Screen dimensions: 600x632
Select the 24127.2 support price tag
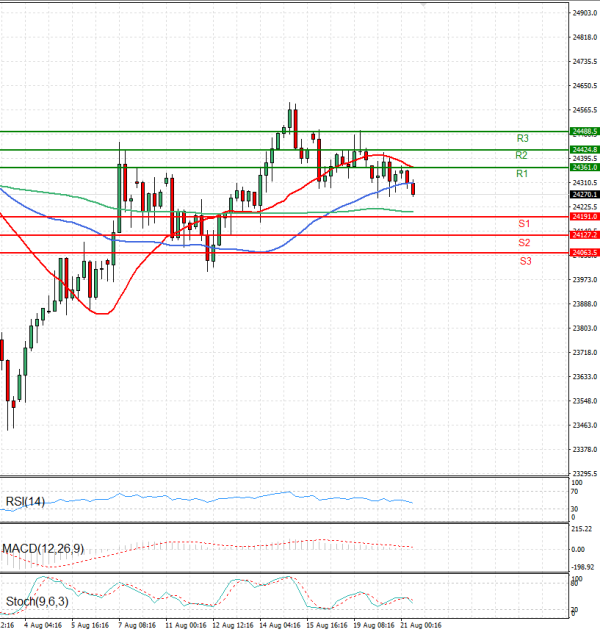click(584, 235)
